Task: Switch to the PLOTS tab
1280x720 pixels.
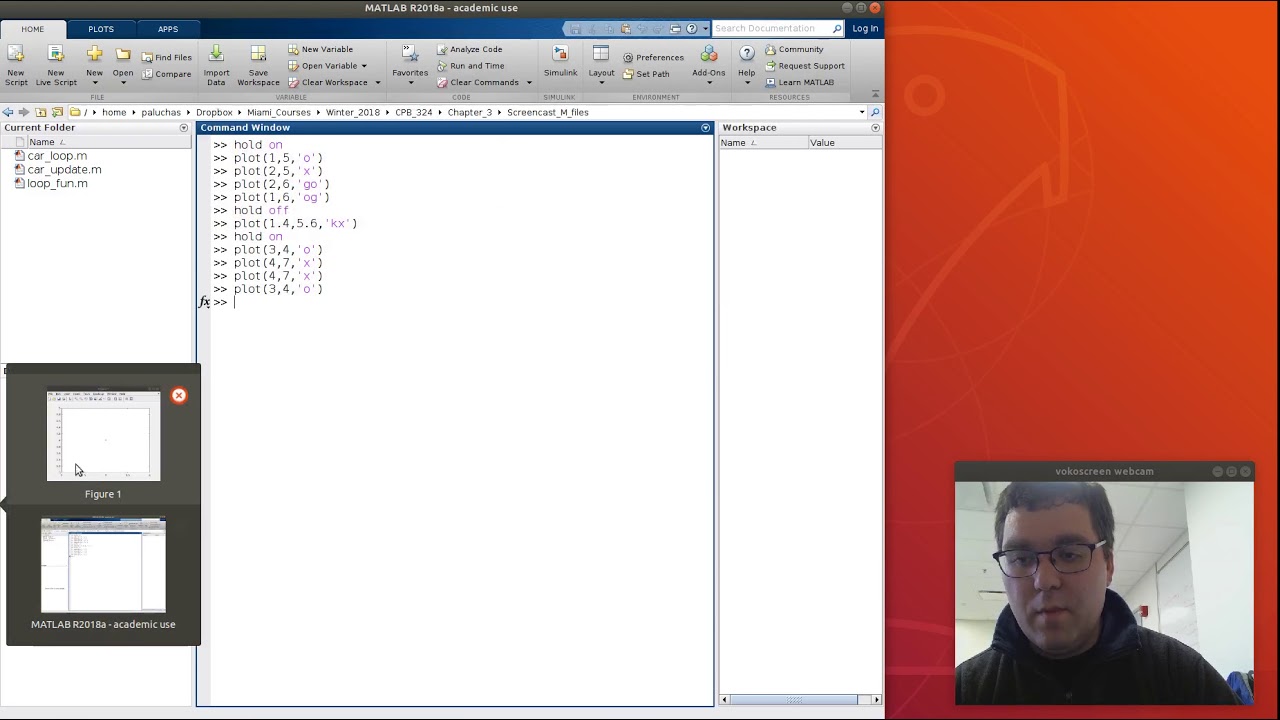Action: [101, 29]
